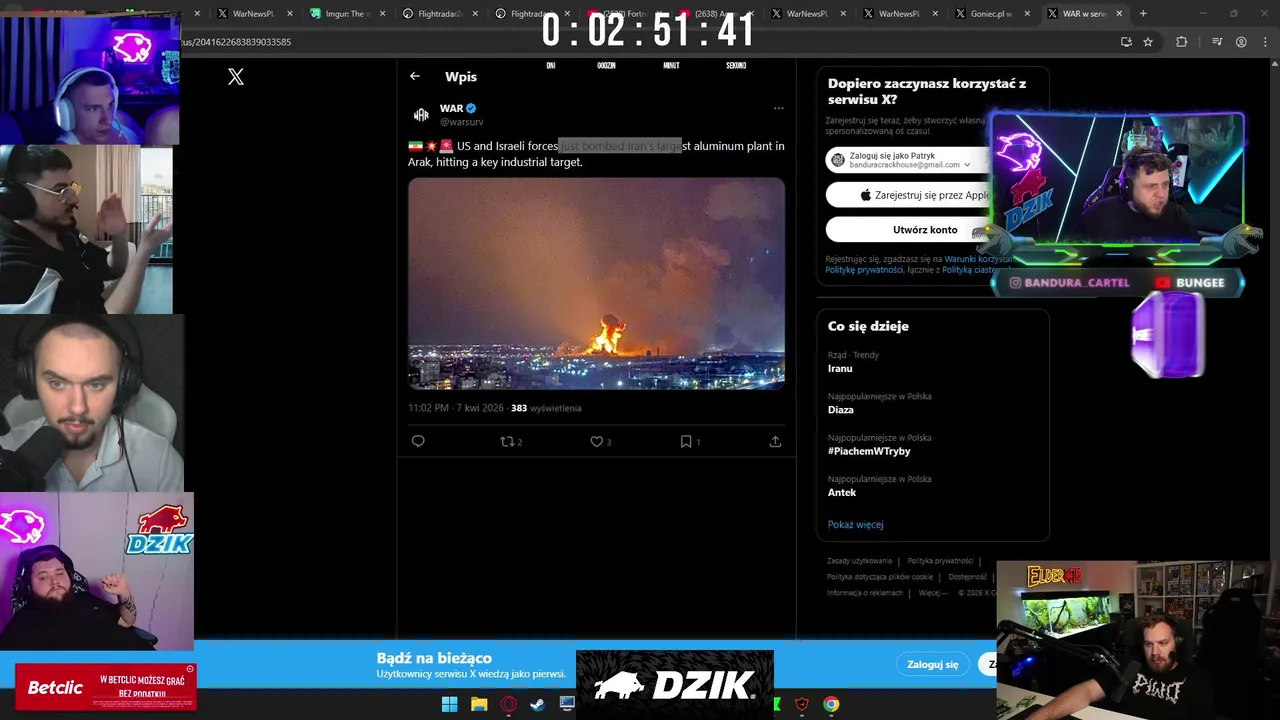Image resolution: width=1280 pixels, height=720 pixels.
Task: Open Polityka prywatności footer link
Action: pos(940,561)
